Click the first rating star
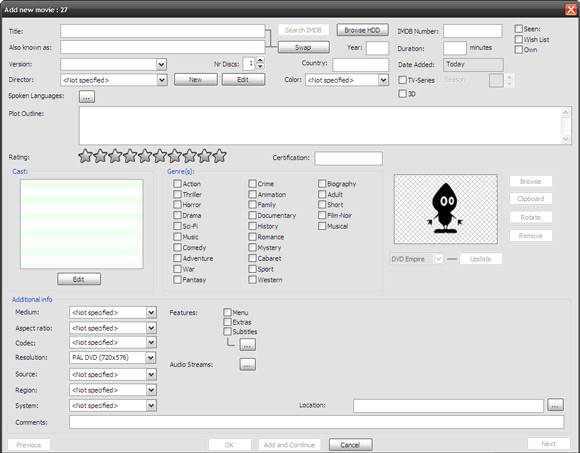This screenshot has height=453, width=580. click(x=85, y=156)
